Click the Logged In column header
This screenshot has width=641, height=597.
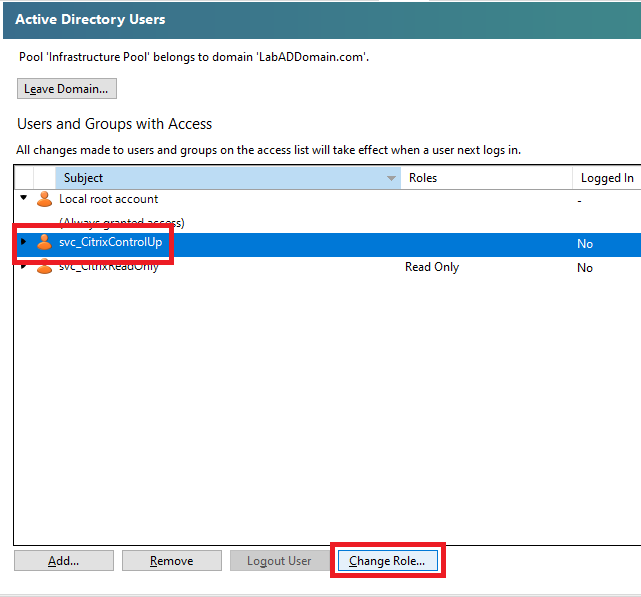tap(606, 178)
